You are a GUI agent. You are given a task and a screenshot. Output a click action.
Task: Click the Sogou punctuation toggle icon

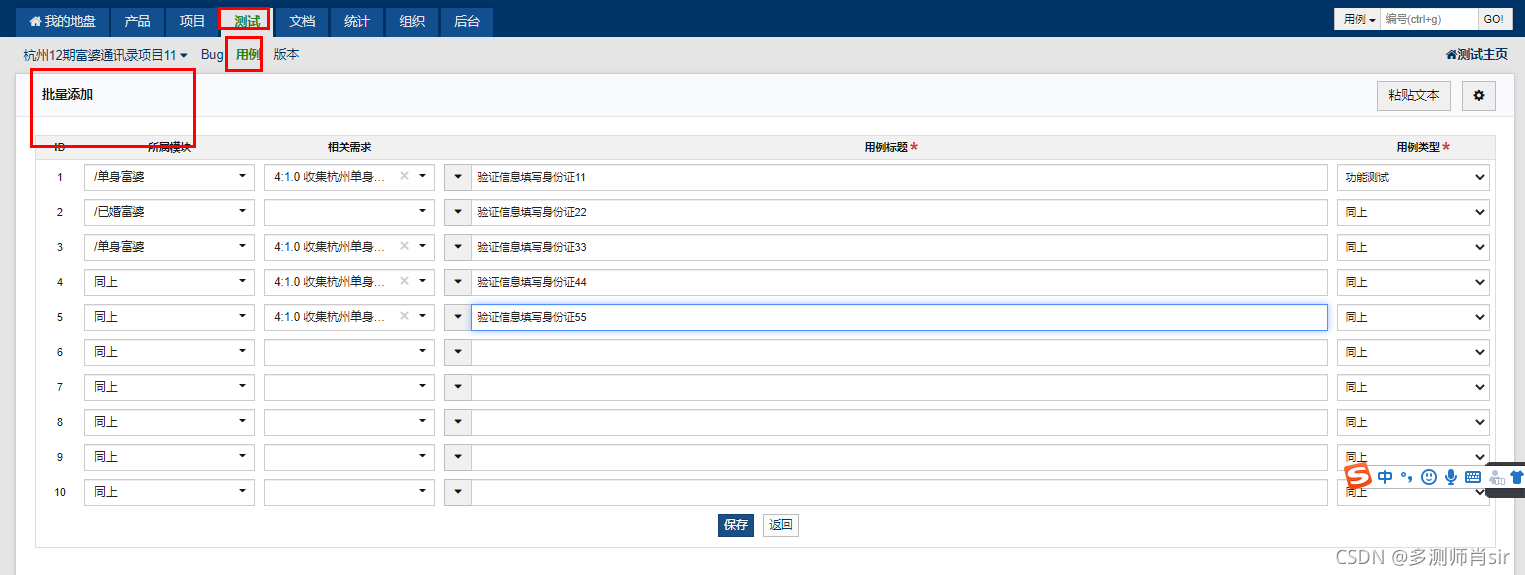point(1407,477)
